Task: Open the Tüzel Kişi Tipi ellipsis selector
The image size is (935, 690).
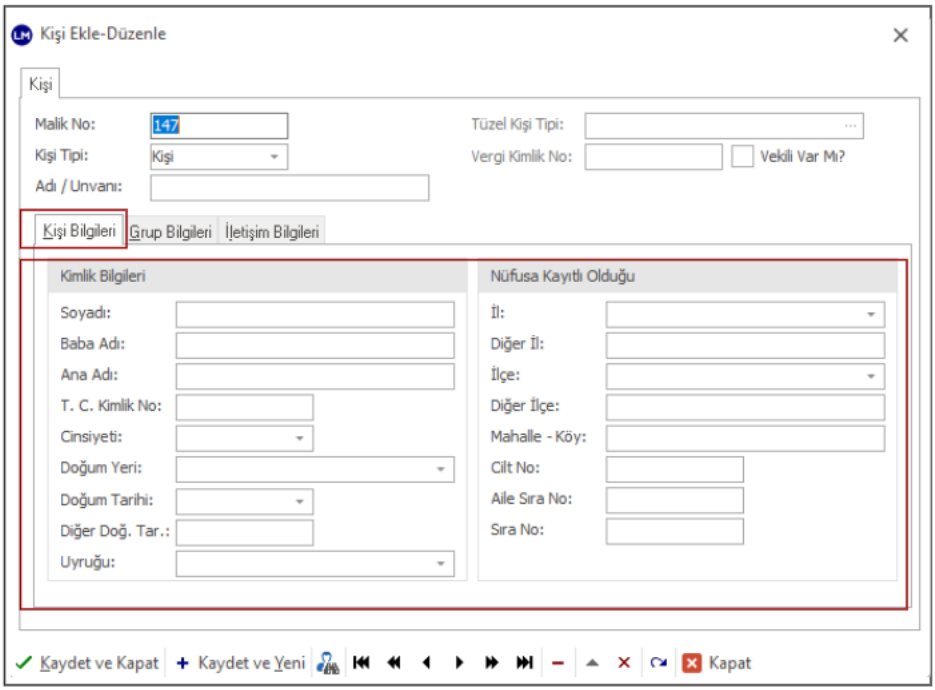Action: click(851, 126)
